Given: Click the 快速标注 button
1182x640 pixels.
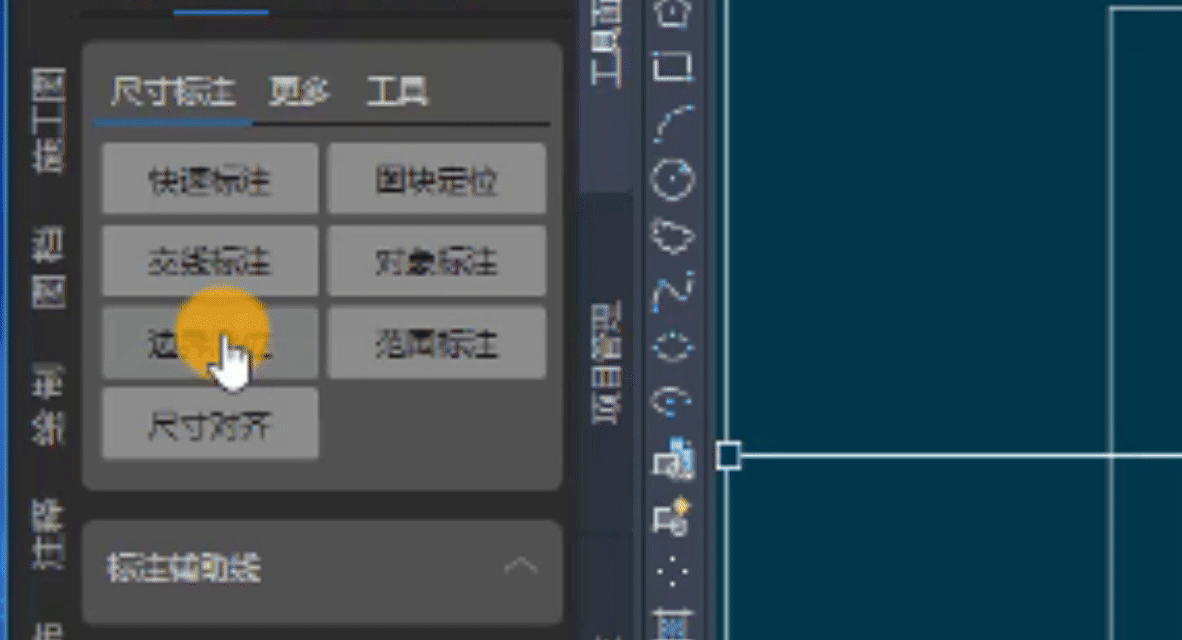Looking at the screenshot, I should (210, 179).
